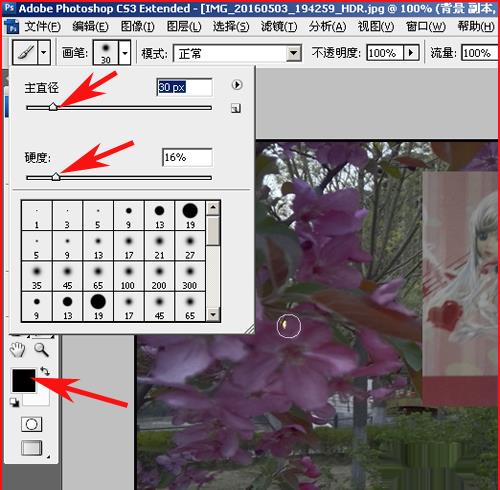Open the 图像(I) menu

pos(138,26)
